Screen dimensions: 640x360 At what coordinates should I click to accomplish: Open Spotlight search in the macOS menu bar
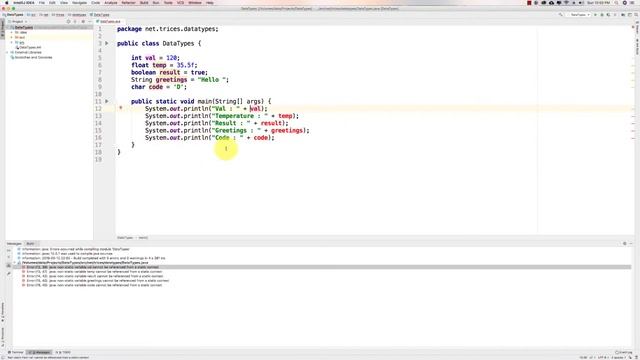tap(616, 2)
